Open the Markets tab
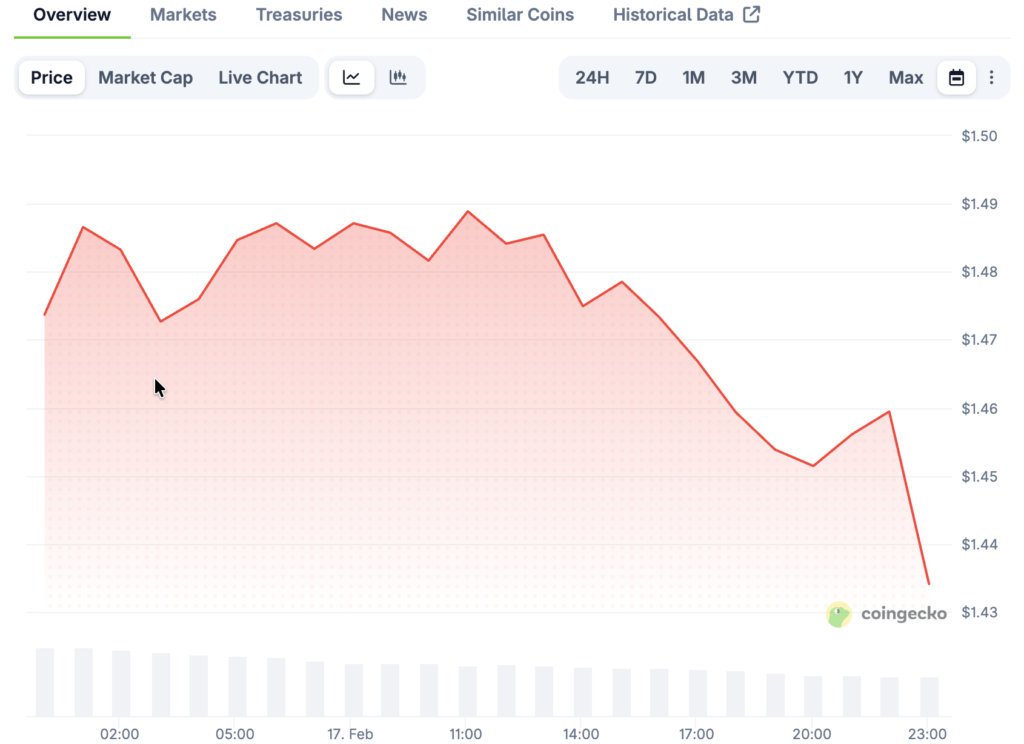Screen dimensions: 1024x744 click(183, 15)
